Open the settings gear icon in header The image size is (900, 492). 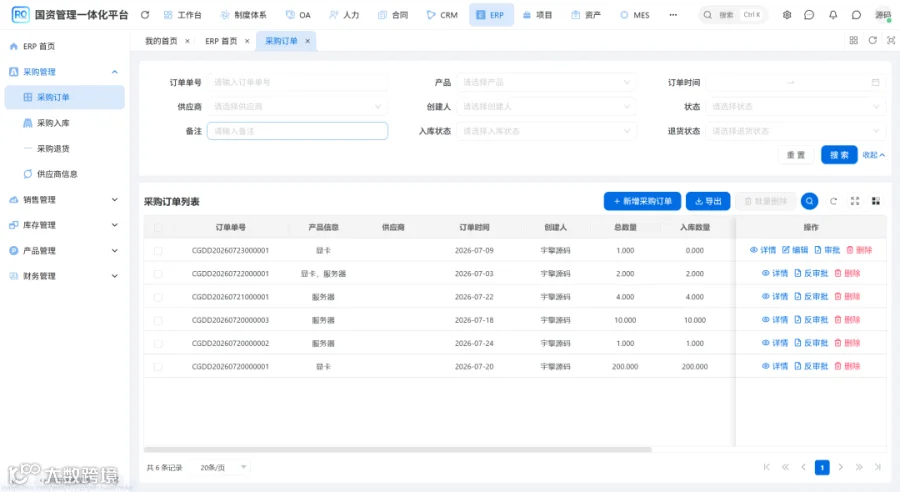coord(787,15)
